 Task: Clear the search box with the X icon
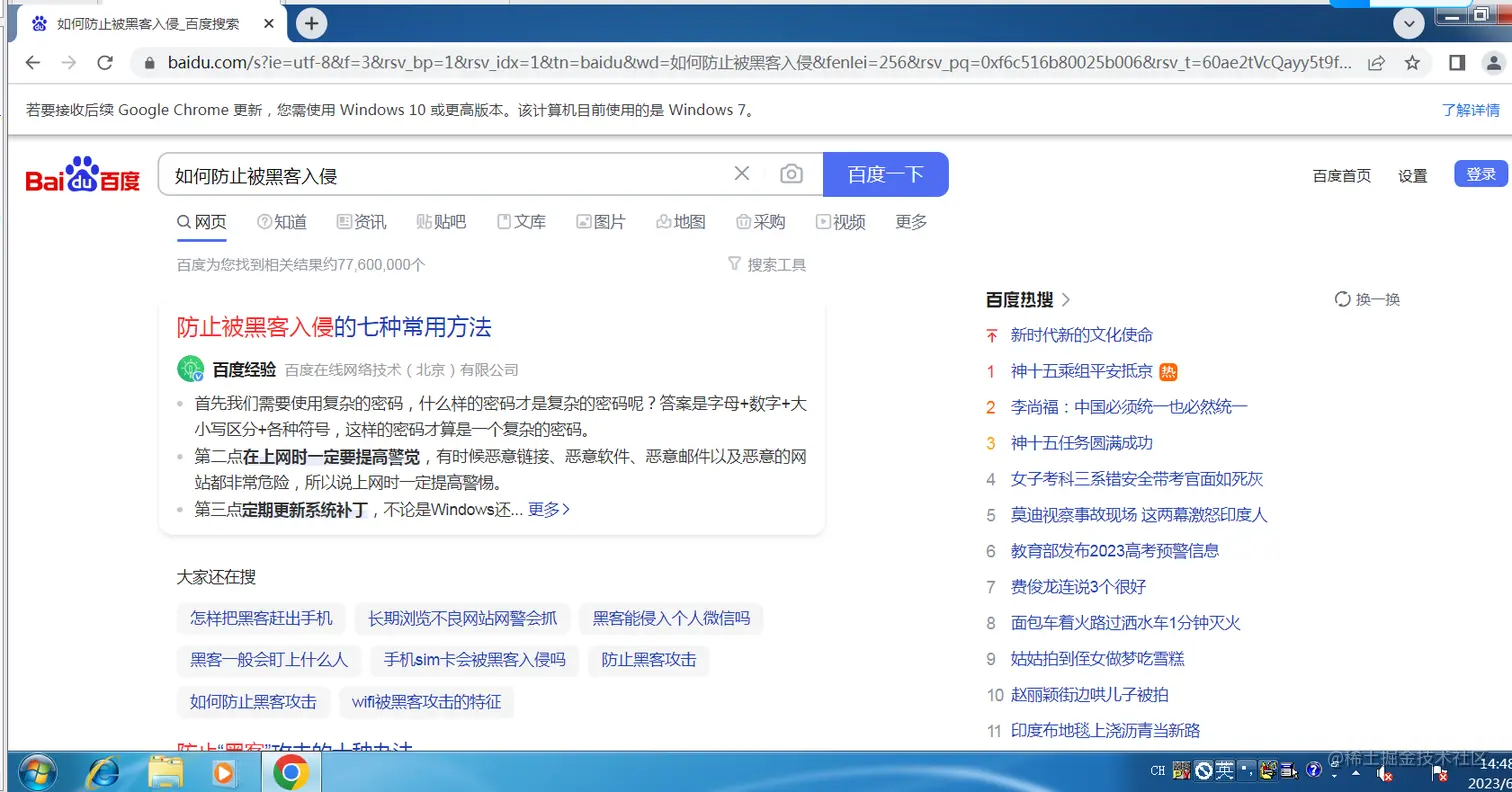742,174
